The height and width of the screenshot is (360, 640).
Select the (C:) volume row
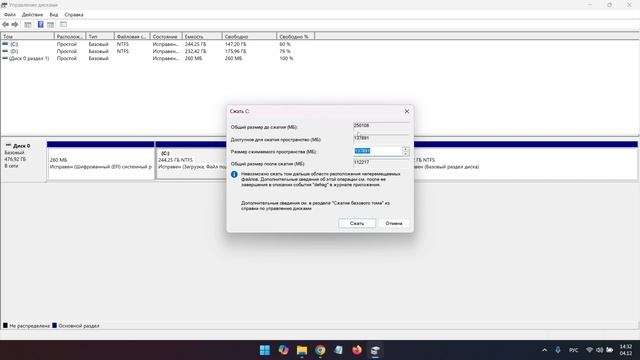pos(157,44)
